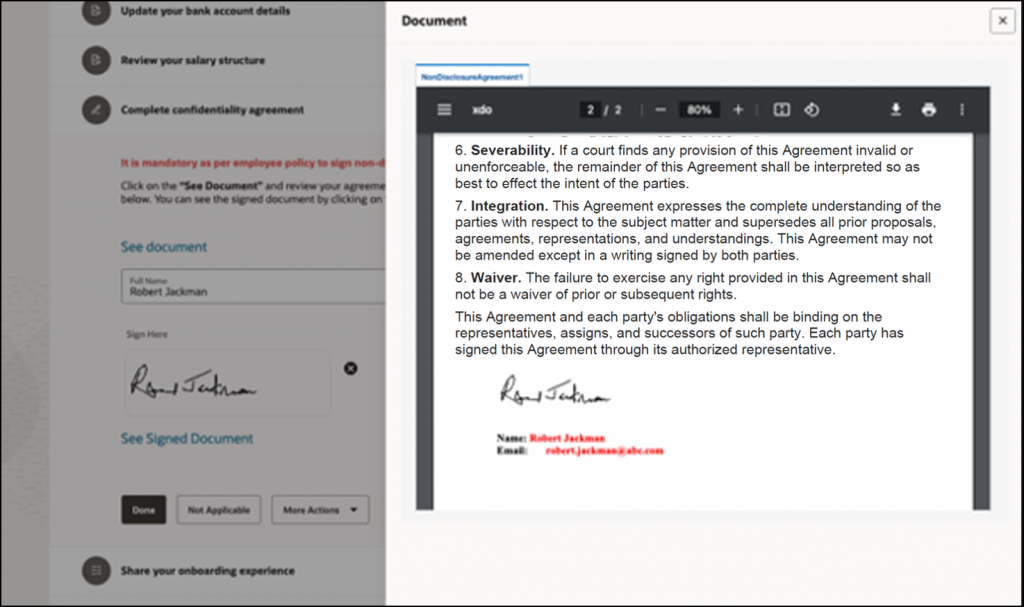Click the 80% zoom level display

(698, 110)
